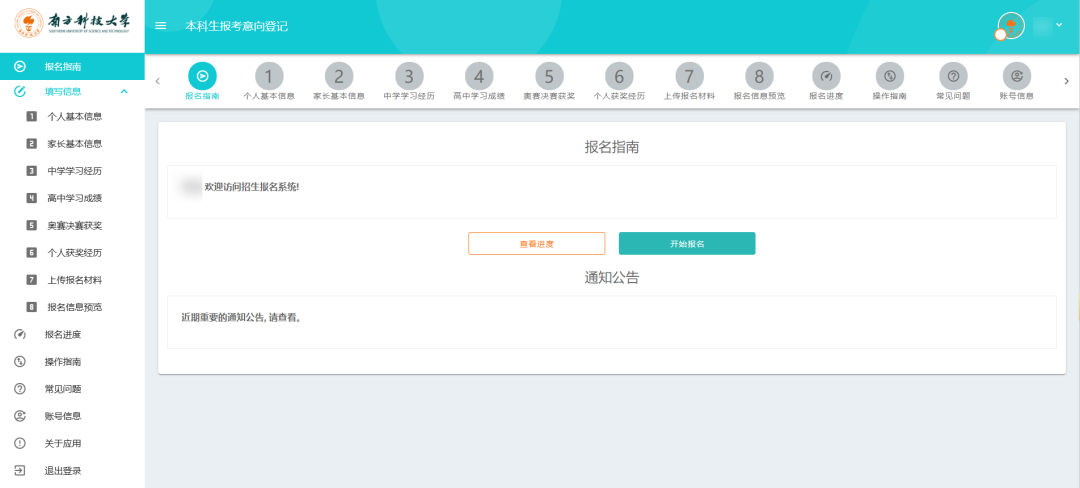Click the sidebar number 1 icon
The image size is (1080, 488).
[32, 117]
